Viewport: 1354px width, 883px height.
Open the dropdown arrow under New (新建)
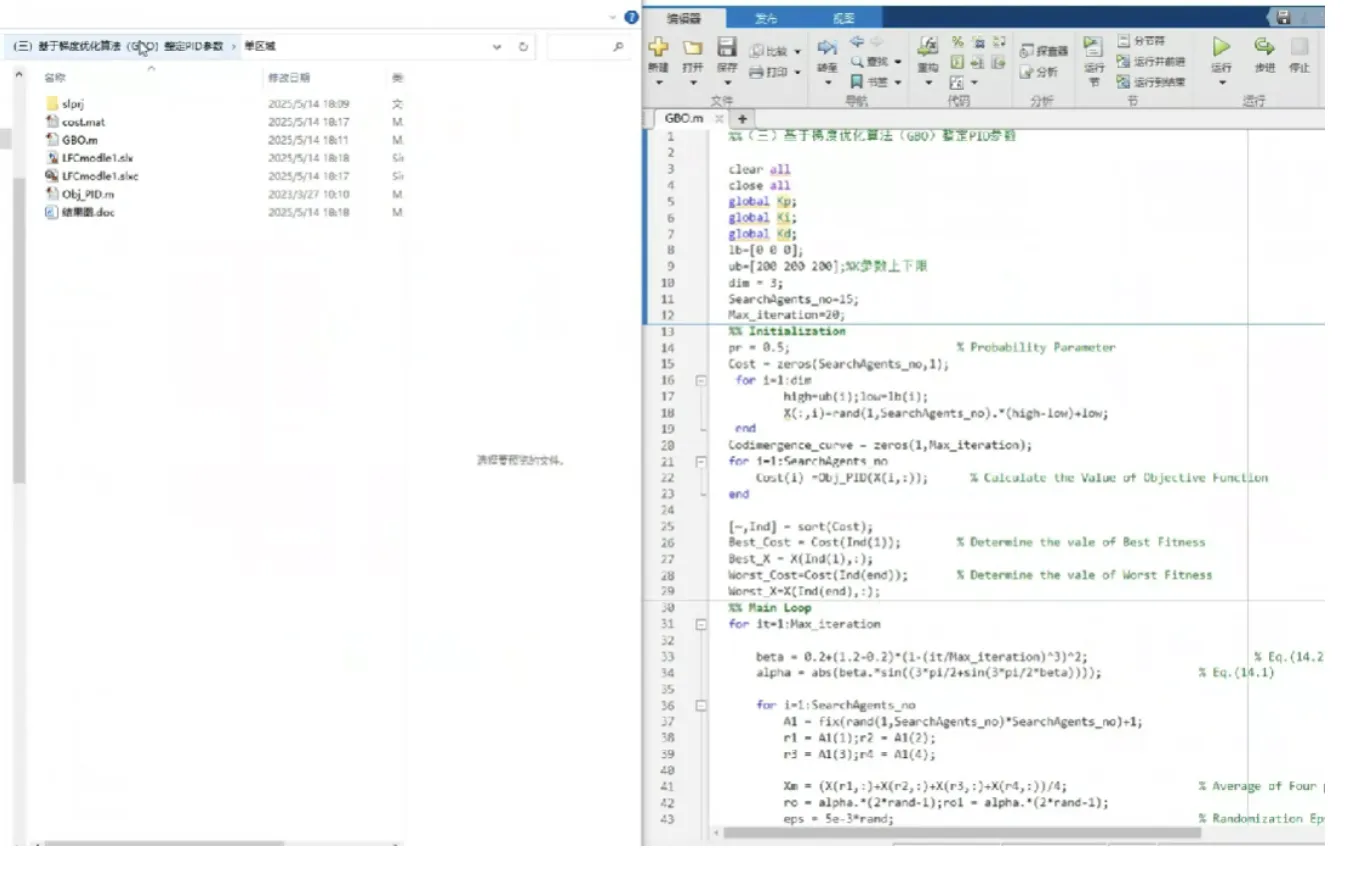pos(658,83)
